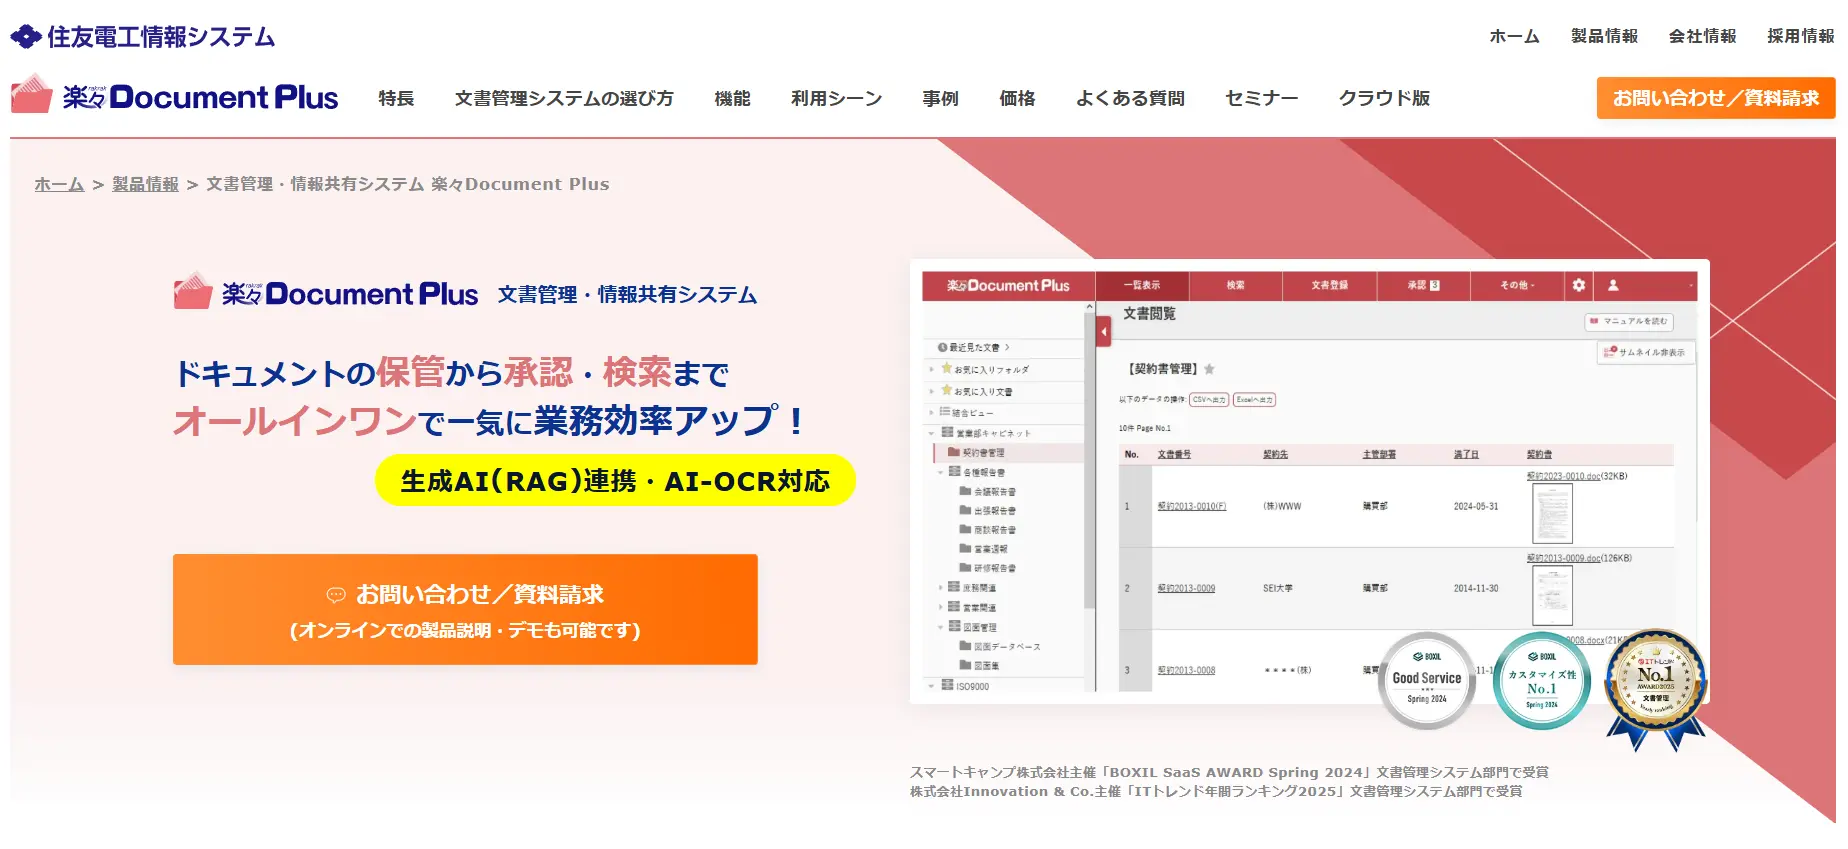Expand 最近見た文書 in the sidebar
The height and width of the screenshot is (849, 1848).
pyautogui.click(x=974, y=347)
